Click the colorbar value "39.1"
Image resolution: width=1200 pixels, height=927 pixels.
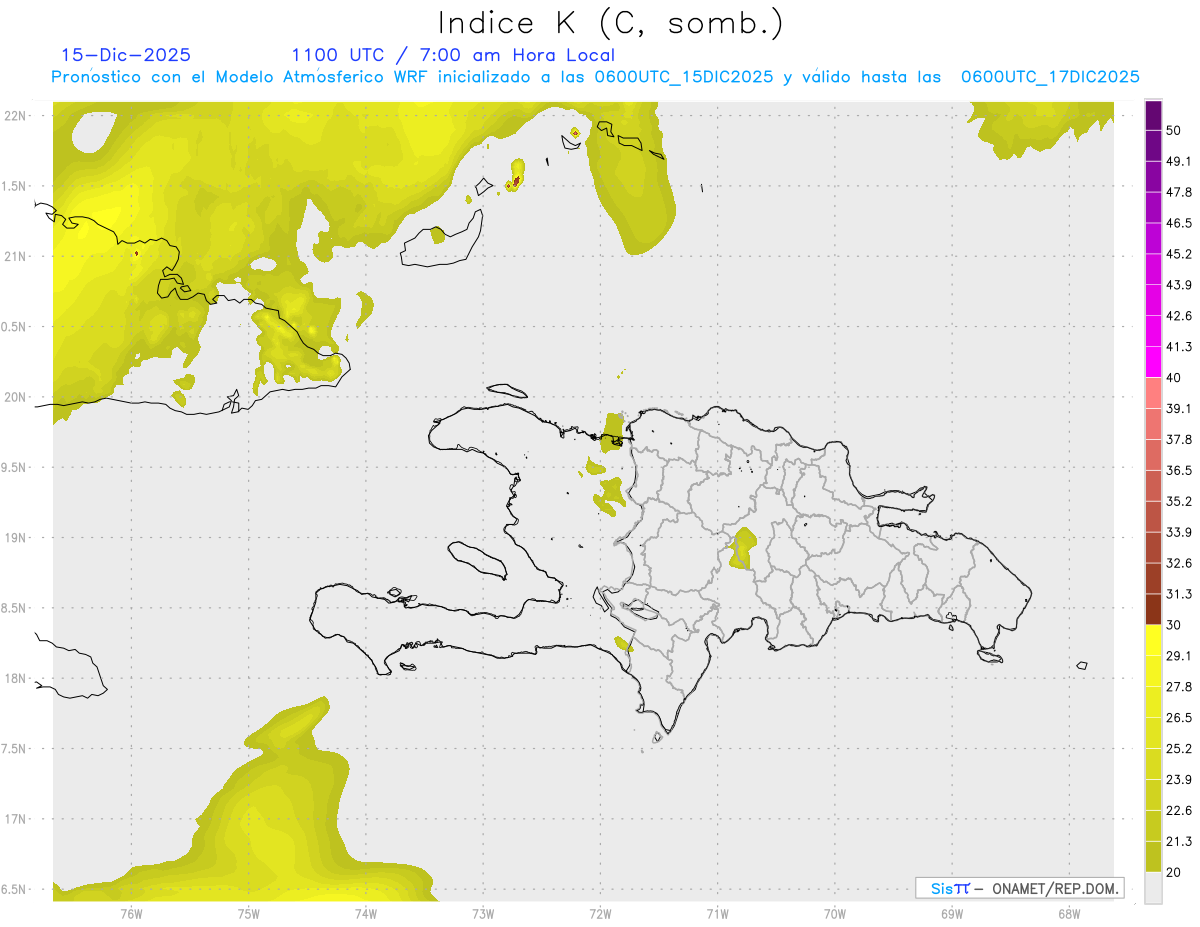click(x=1179, y=408)
